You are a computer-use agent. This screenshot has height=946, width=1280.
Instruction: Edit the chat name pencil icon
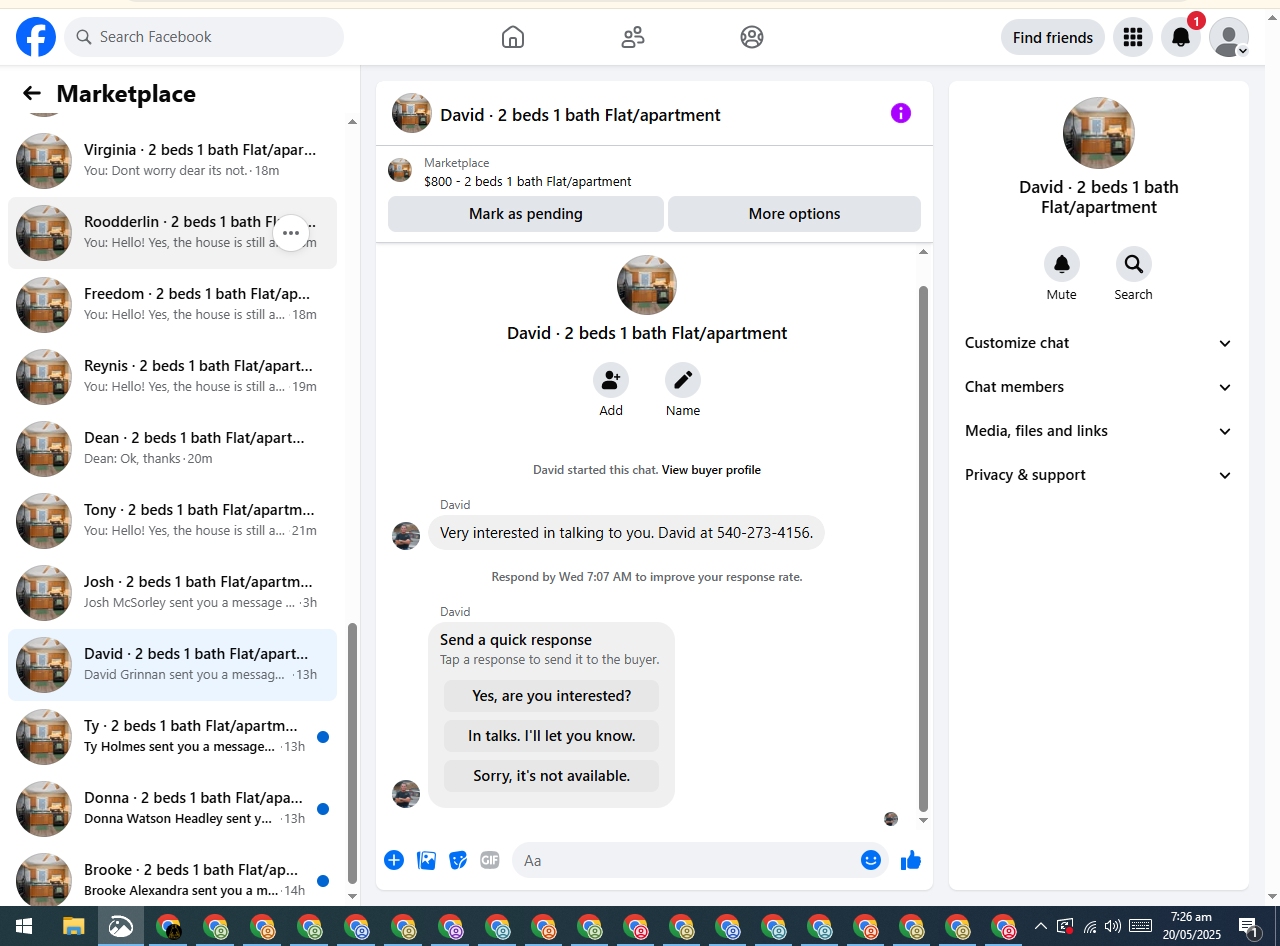point(683,380)
